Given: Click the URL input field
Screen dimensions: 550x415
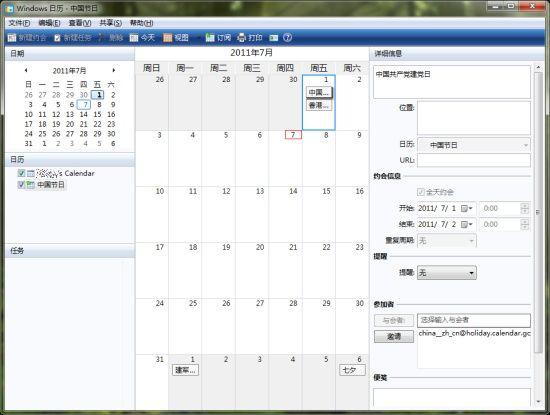Looking at the screenshot, I should click(474, 160).
